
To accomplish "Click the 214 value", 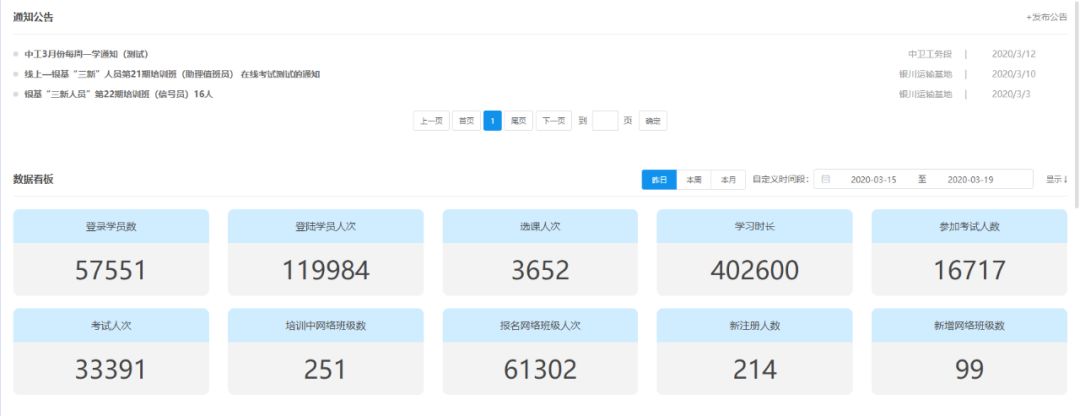I will coord(755,370).
